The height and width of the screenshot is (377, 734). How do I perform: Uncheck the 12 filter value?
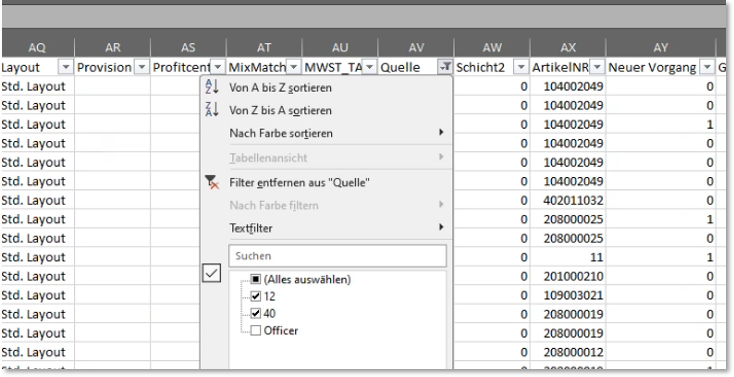tap(255, 296)
